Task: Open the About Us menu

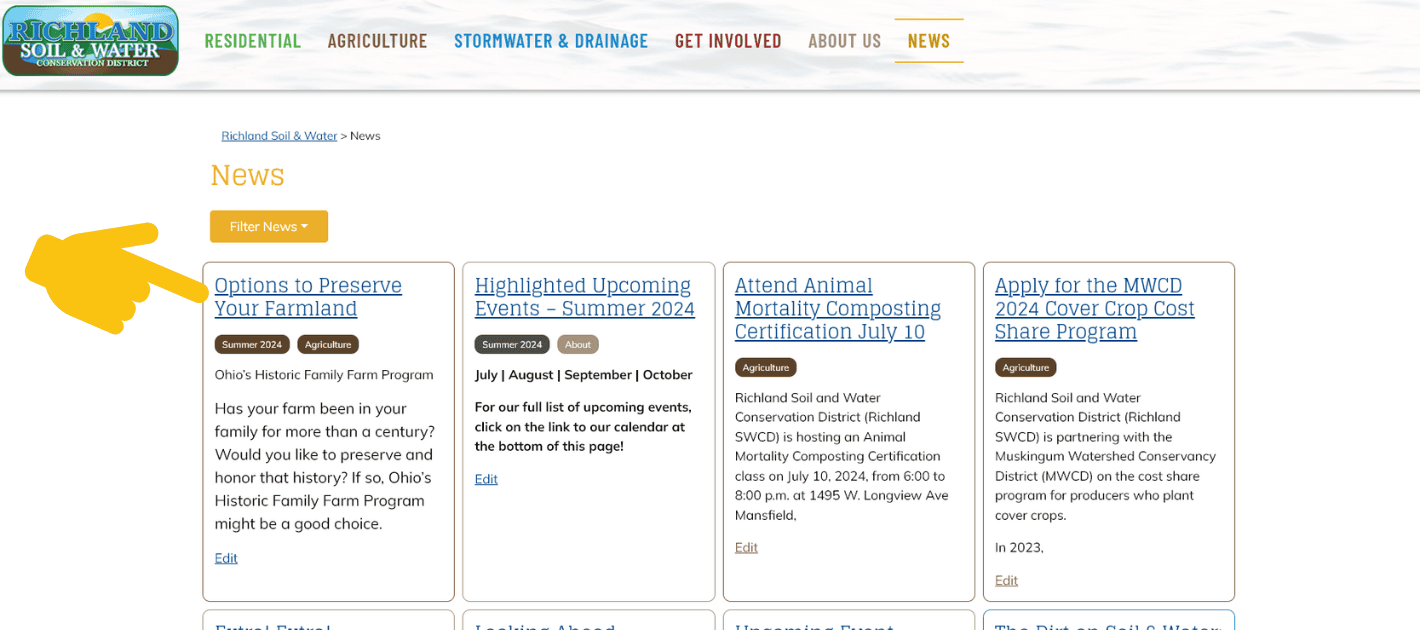Action: coord(844,41)
